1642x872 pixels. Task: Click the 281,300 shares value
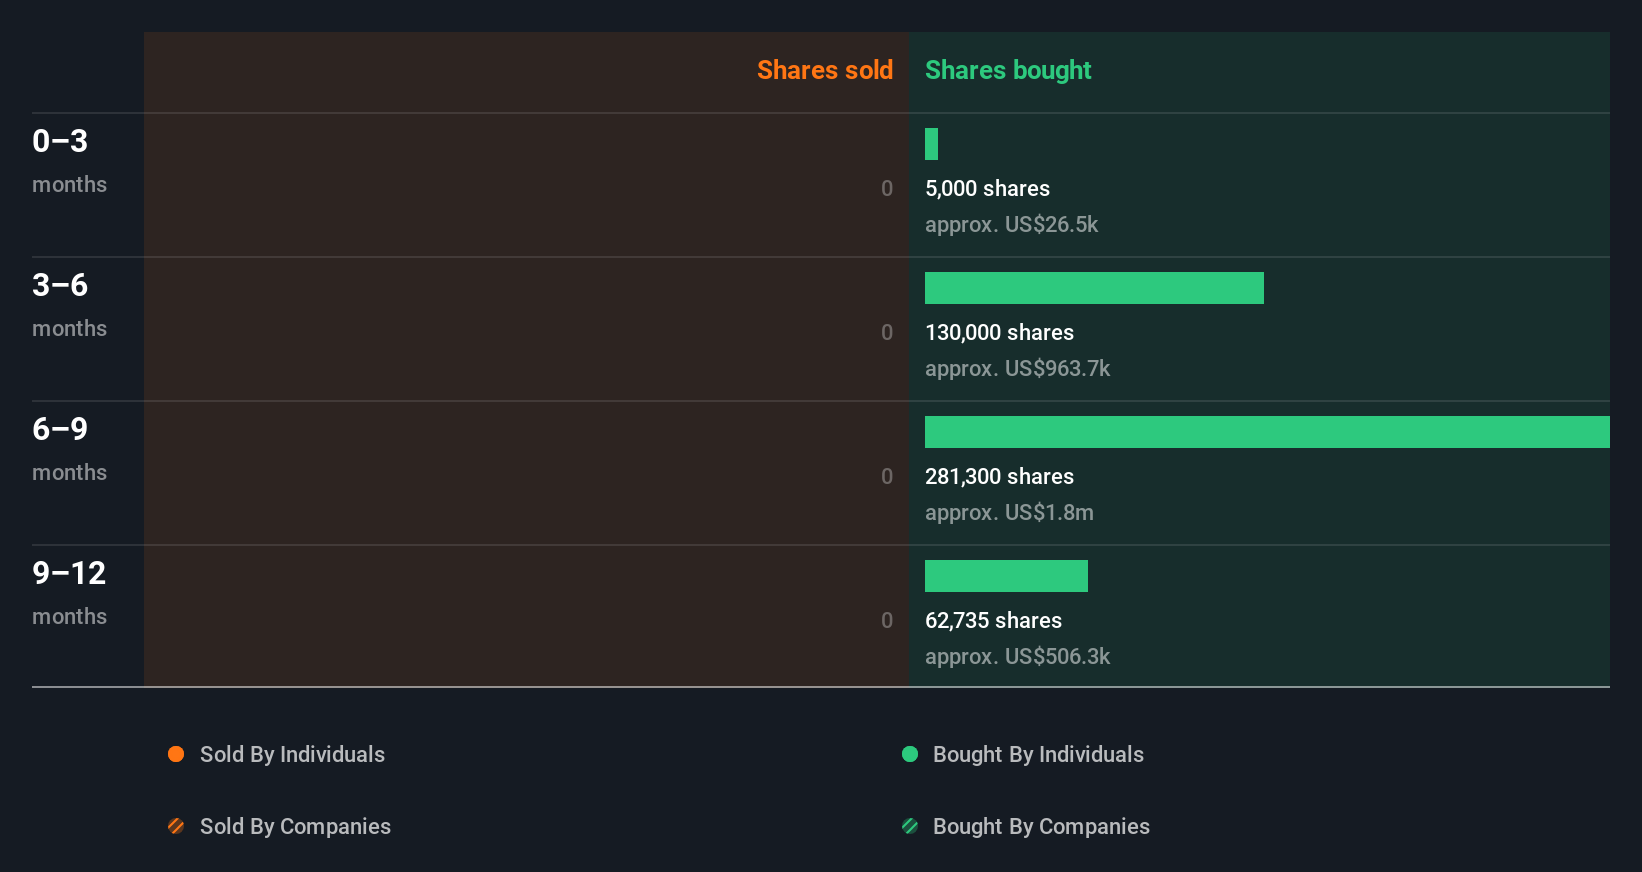(999, 476)
